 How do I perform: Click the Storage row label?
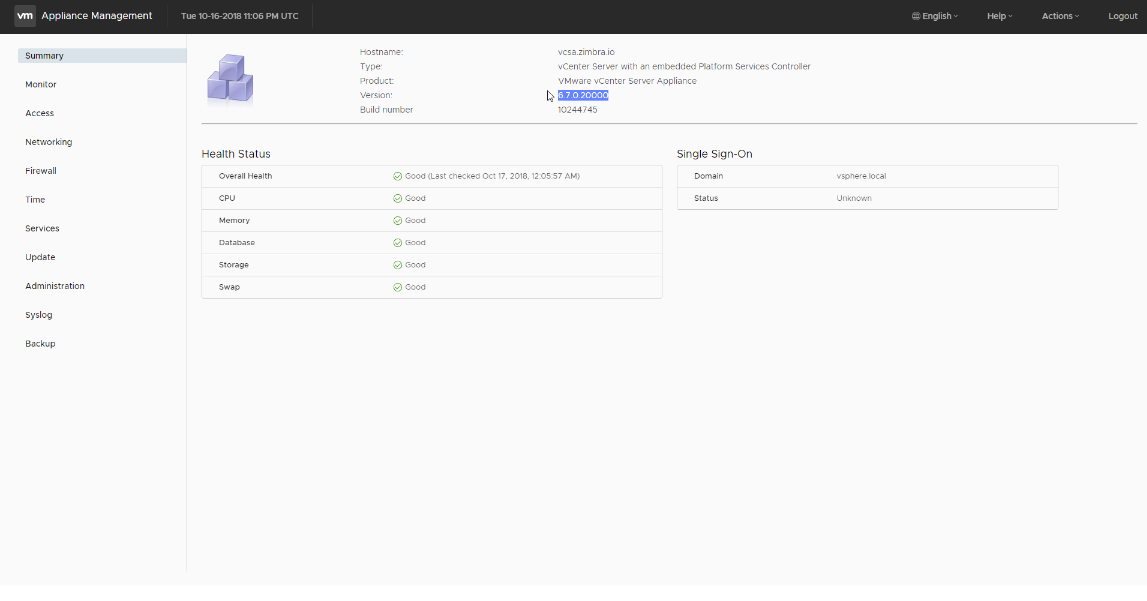[x=233, y=265]
